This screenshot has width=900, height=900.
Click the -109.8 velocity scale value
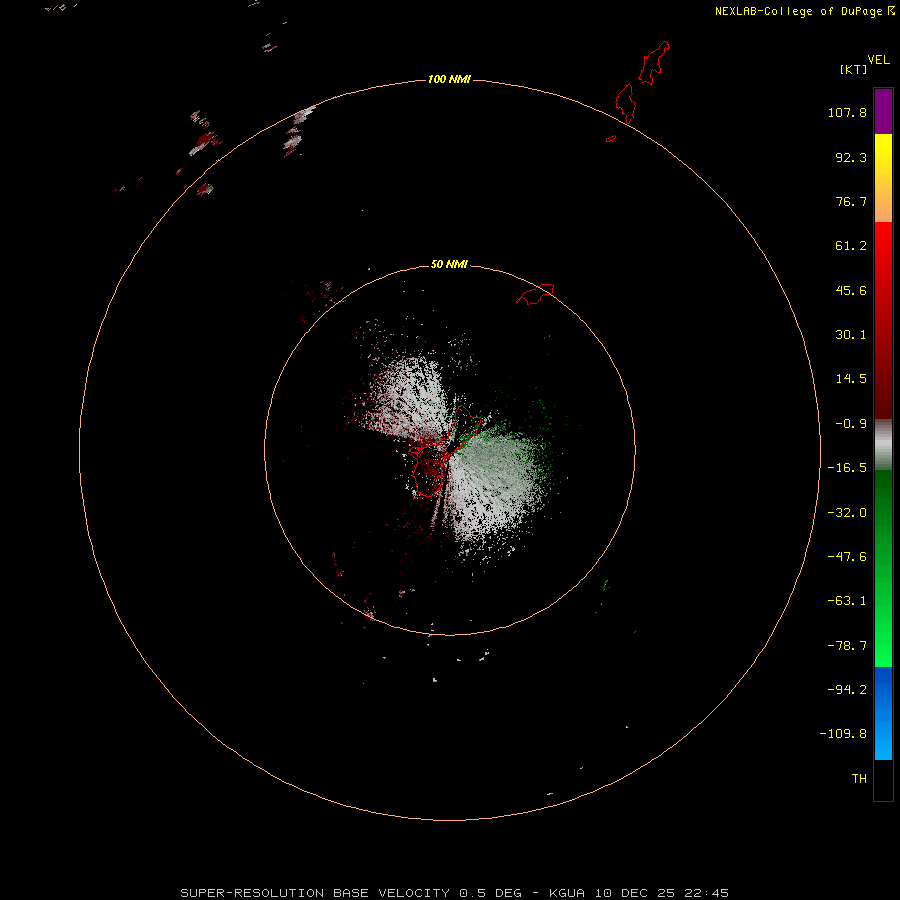point(843,734)
